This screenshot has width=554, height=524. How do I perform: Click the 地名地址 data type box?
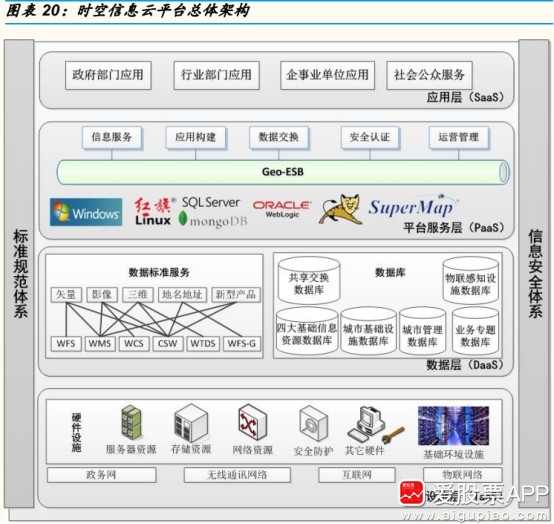(182, 294)
